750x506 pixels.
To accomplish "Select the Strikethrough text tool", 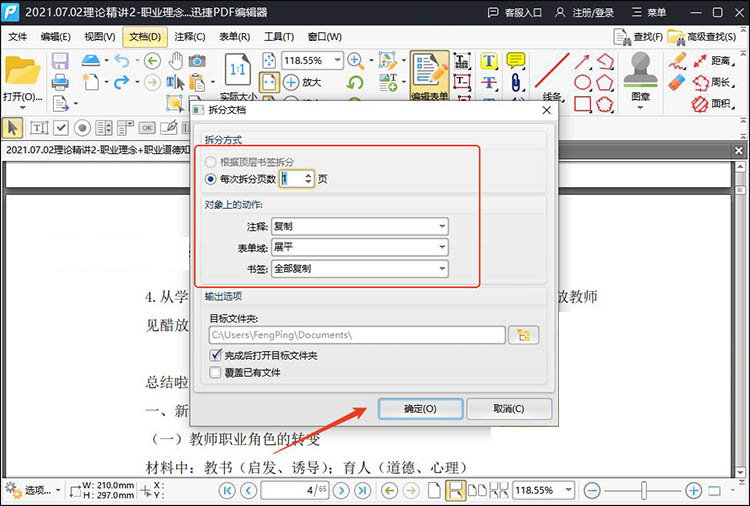I will point(488,82).
